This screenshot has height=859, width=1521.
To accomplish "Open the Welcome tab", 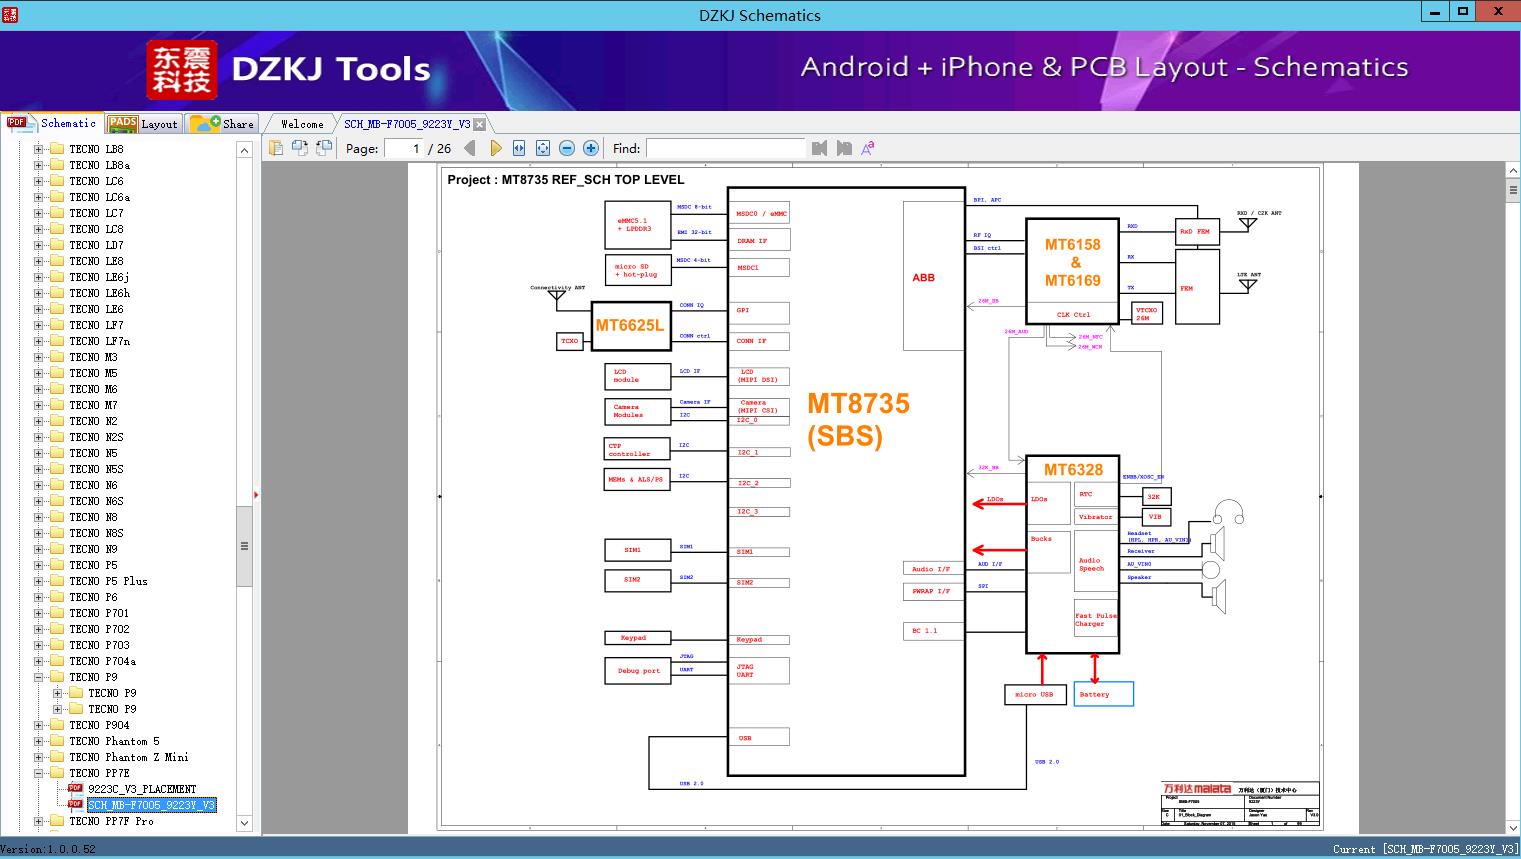I will [302, 124].
